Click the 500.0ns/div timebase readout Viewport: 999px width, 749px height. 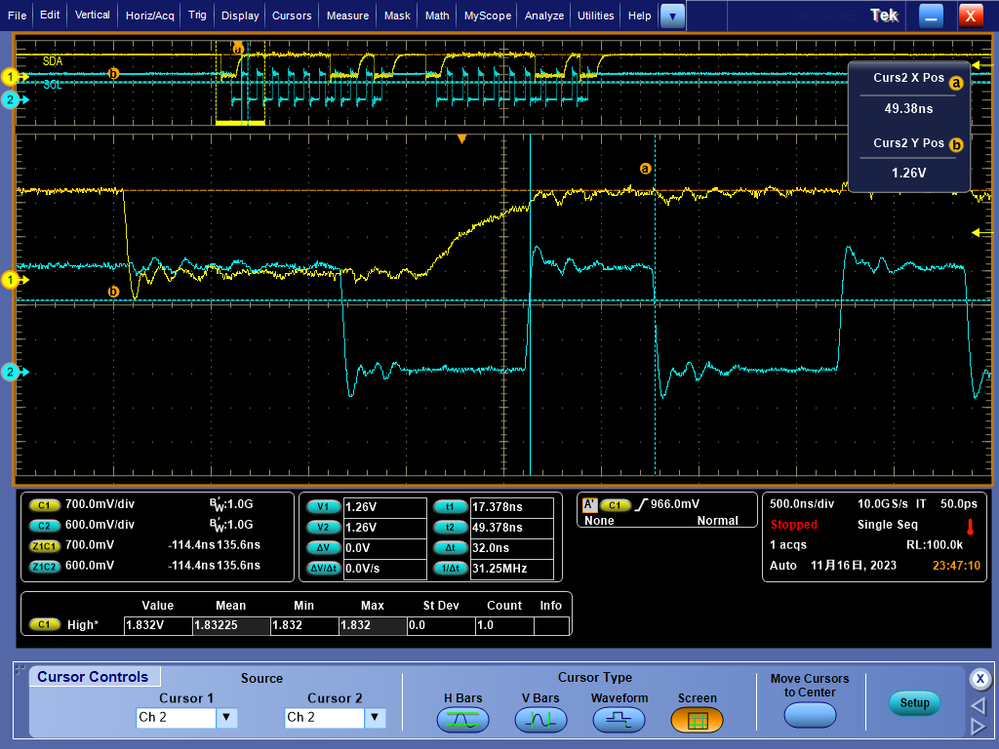coord(801,504)
